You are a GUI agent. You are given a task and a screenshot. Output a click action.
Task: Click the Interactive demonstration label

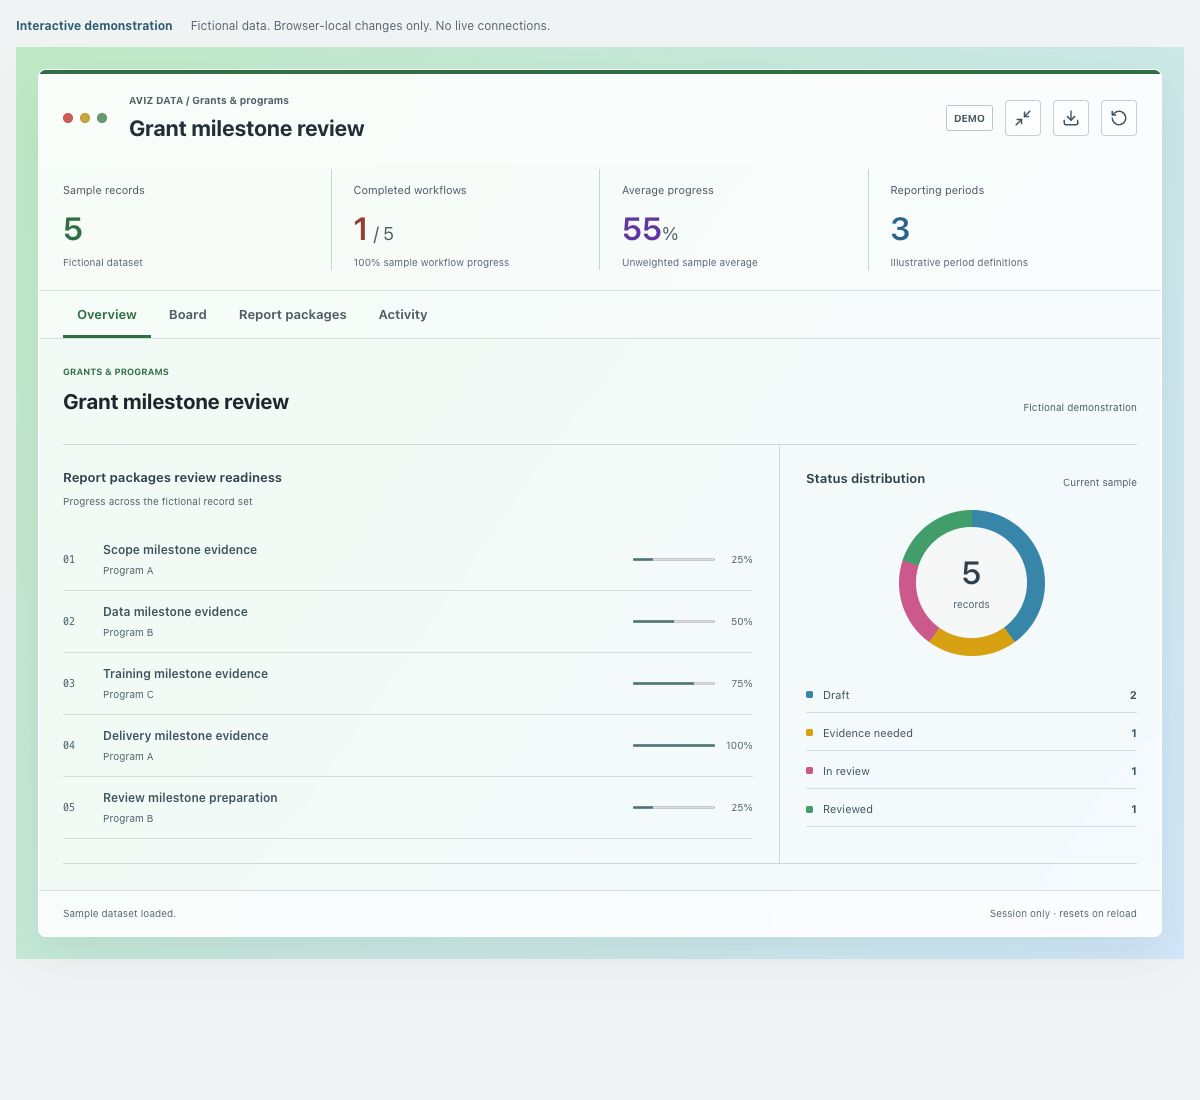pos(94,25)
